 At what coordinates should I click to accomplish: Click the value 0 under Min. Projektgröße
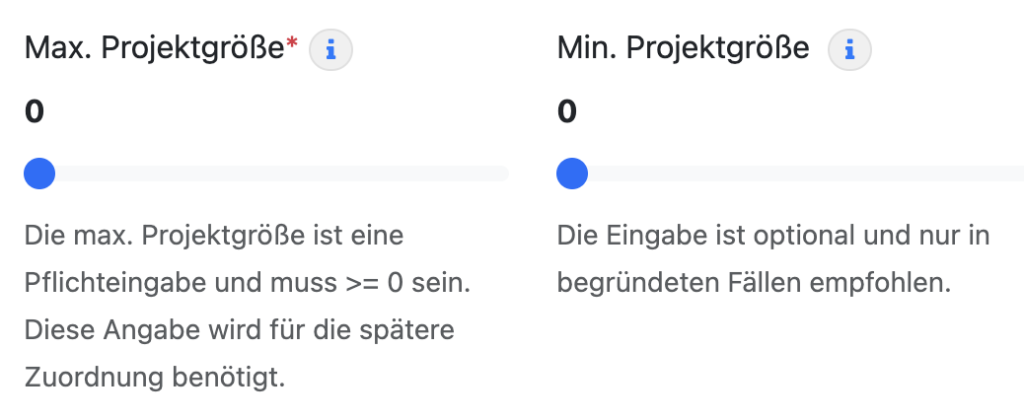(567, 112)
